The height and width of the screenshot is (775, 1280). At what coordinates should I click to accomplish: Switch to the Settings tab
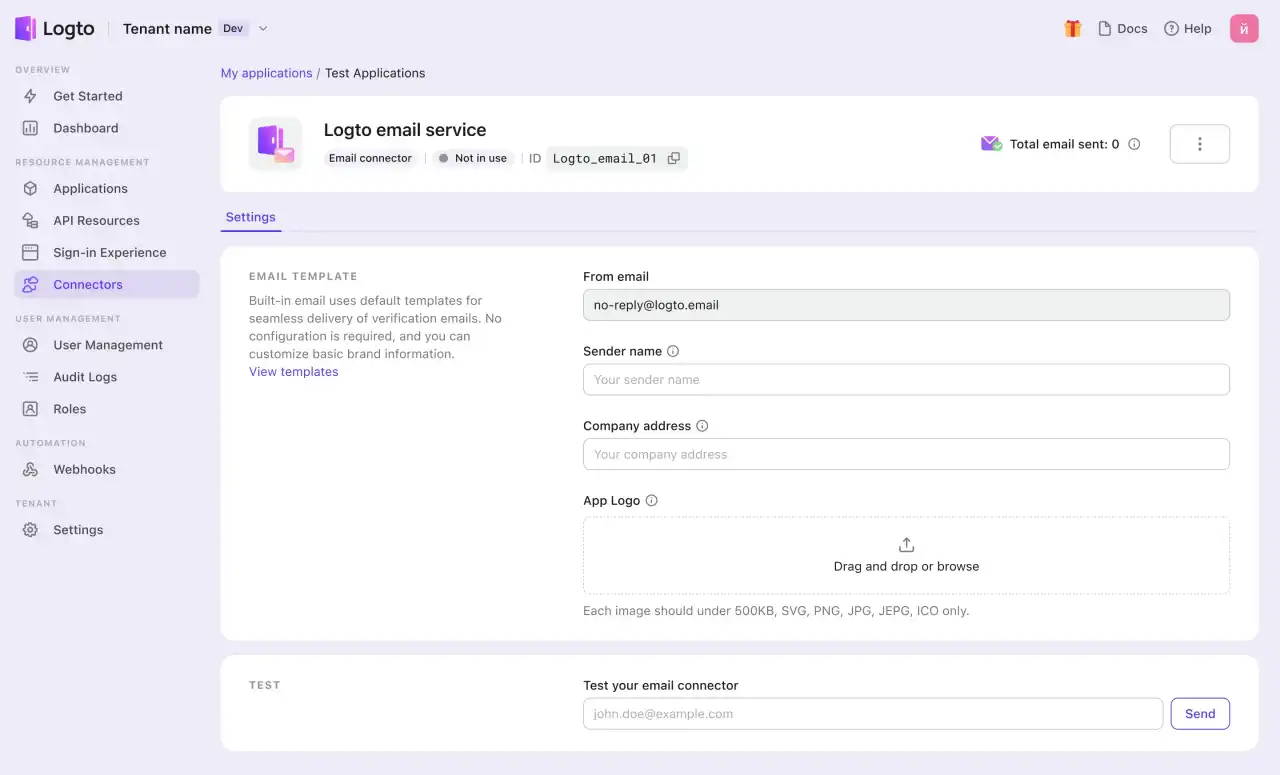(250, 217)
